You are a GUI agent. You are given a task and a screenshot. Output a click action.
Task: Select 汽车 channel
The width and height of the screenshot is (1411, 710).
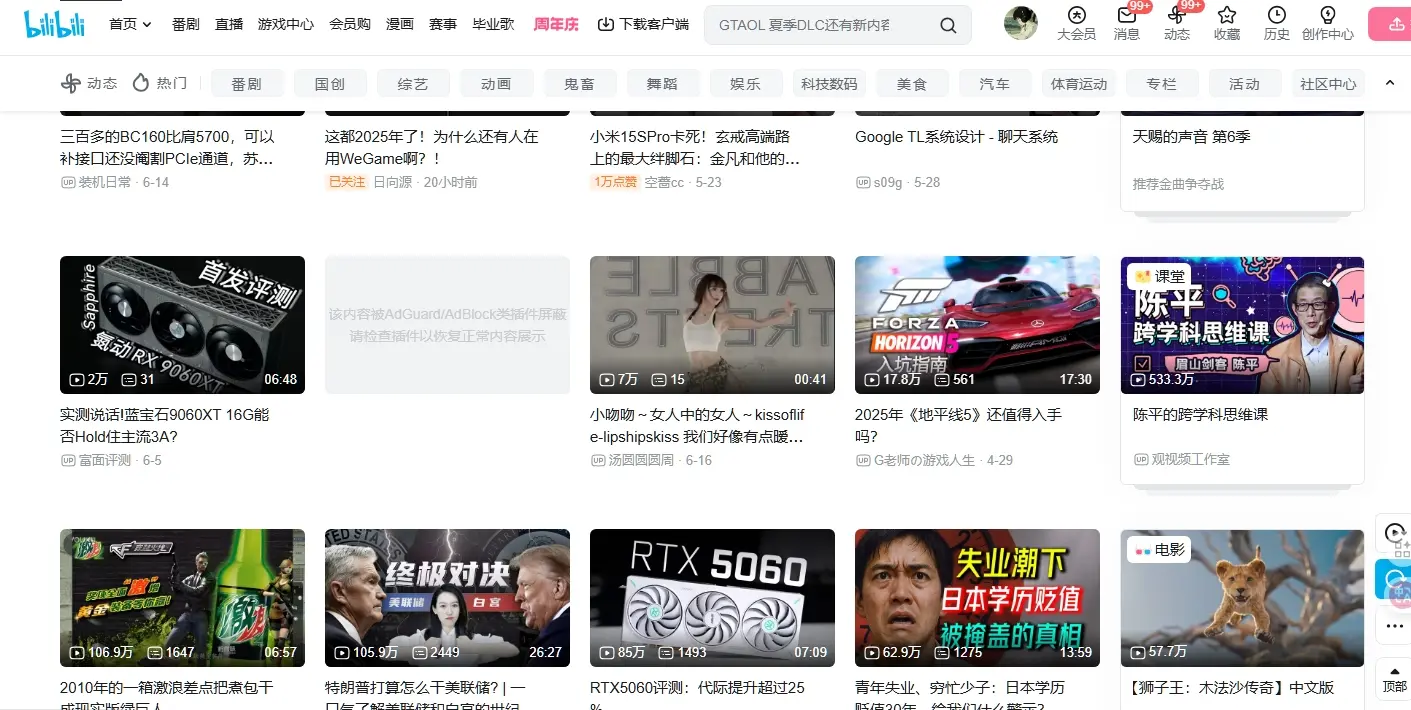click(995, 84)
